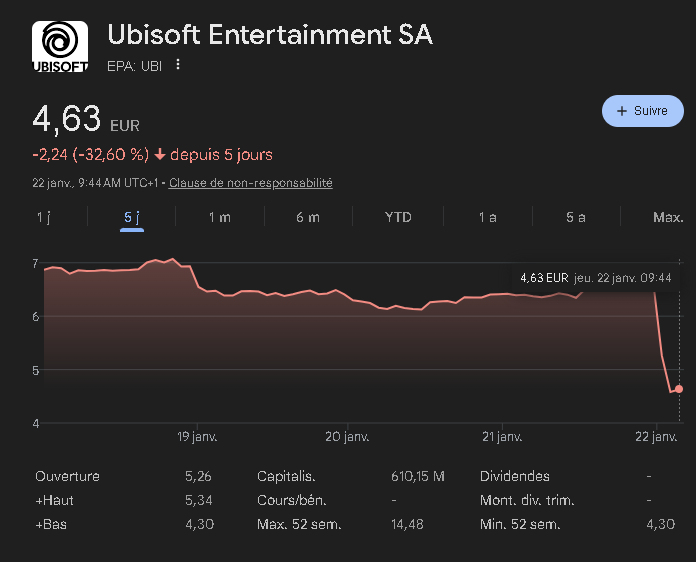
Task: Select the 1 j time range tab
Action: tap(43, 217)
